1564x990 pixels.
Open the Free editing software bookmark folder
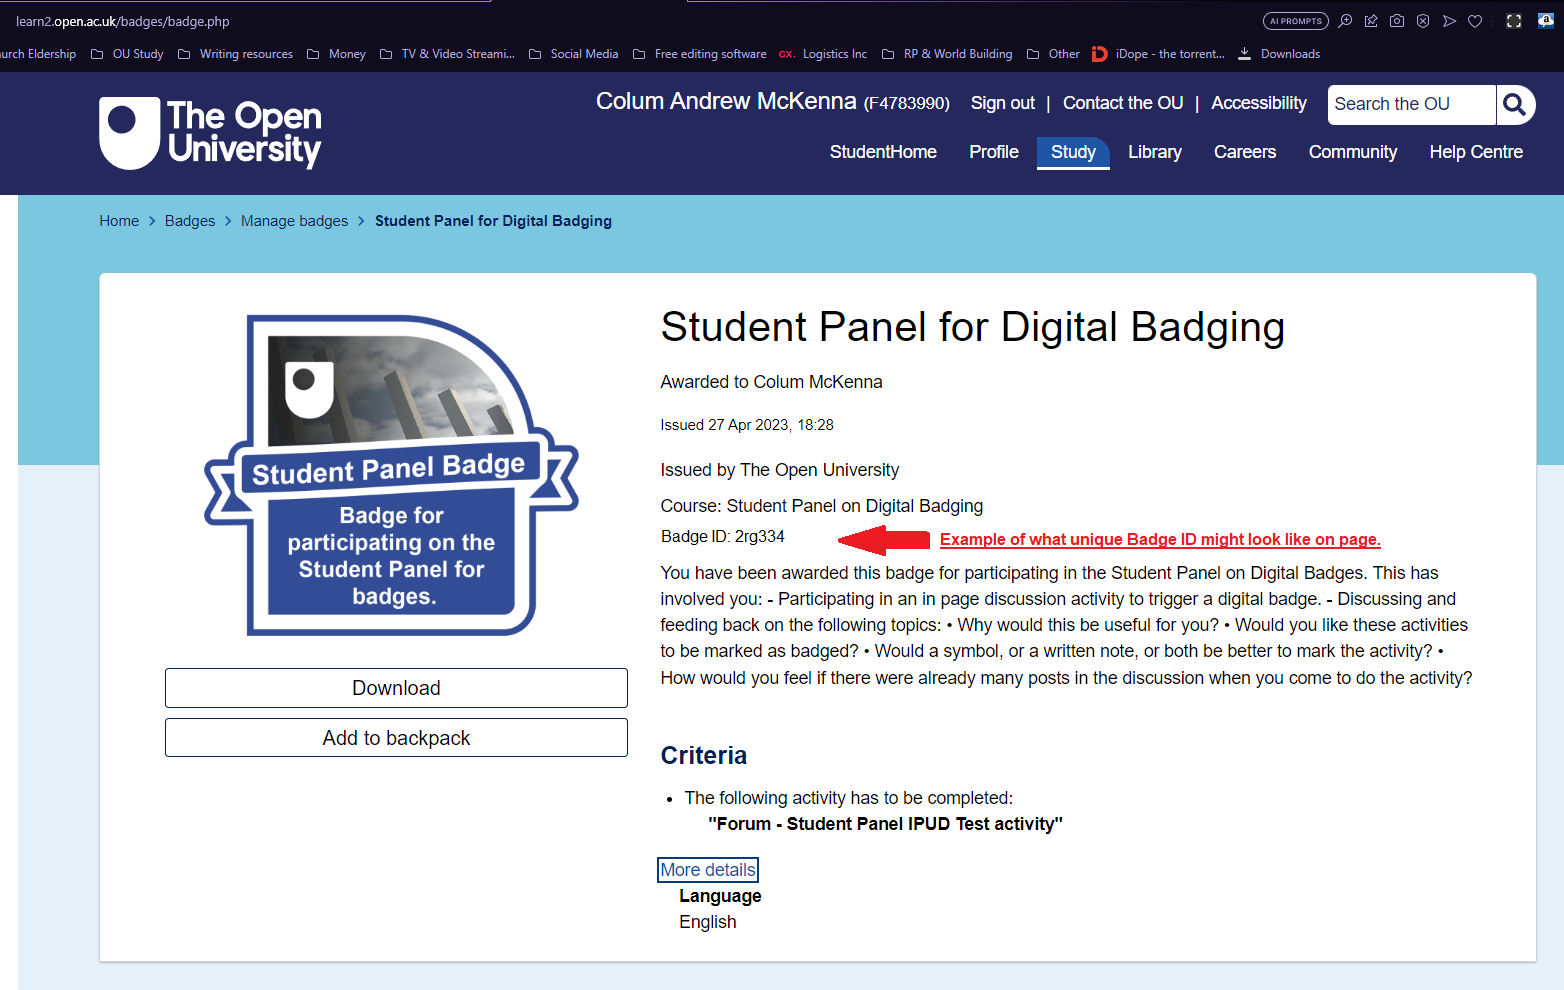[700, 54]
